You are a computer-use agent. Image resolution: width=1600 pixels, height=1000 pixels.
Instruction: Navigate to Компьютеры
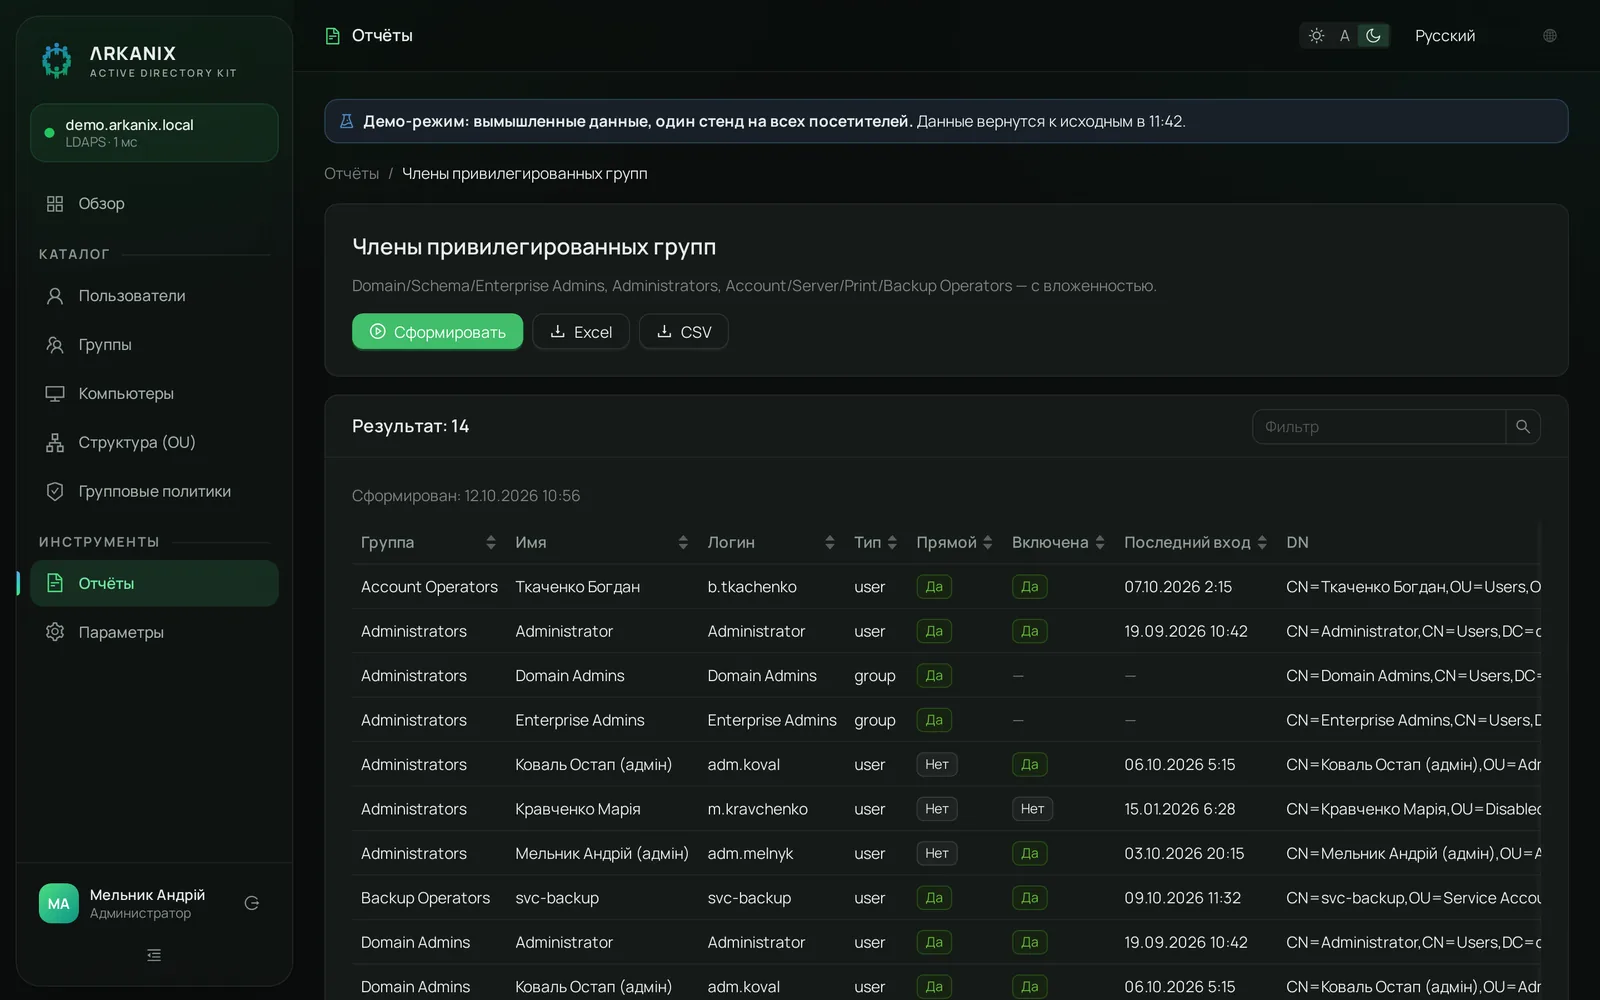pos(154,394)
